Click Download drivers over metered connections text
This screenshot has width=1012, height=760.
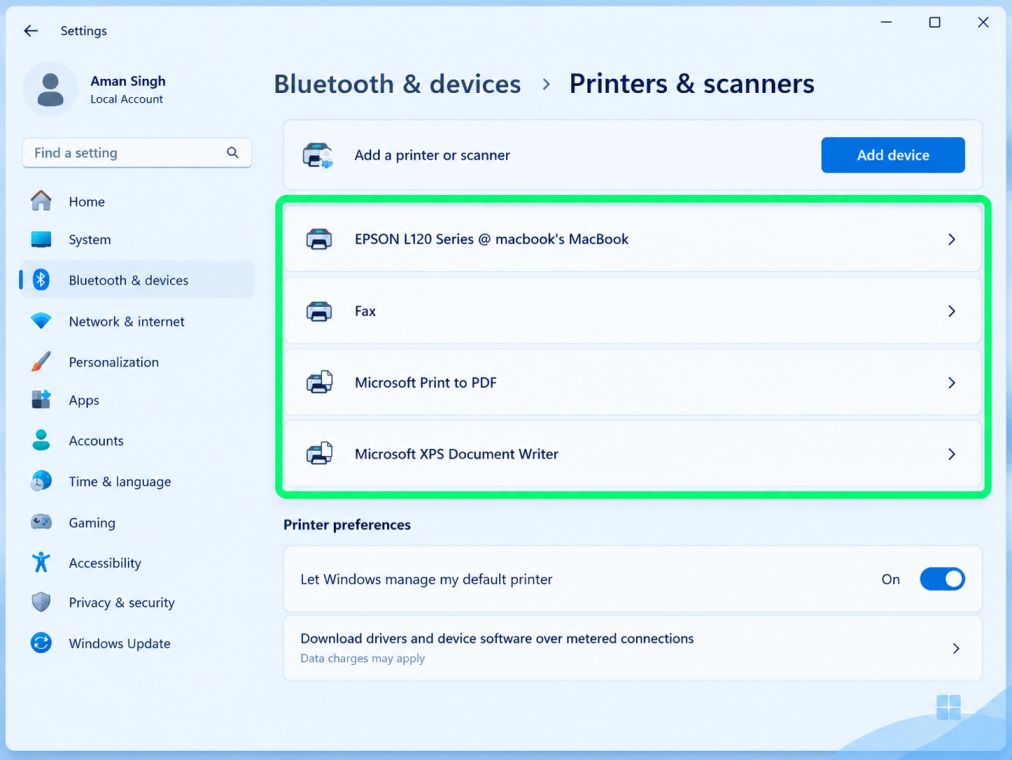[497, 638]
